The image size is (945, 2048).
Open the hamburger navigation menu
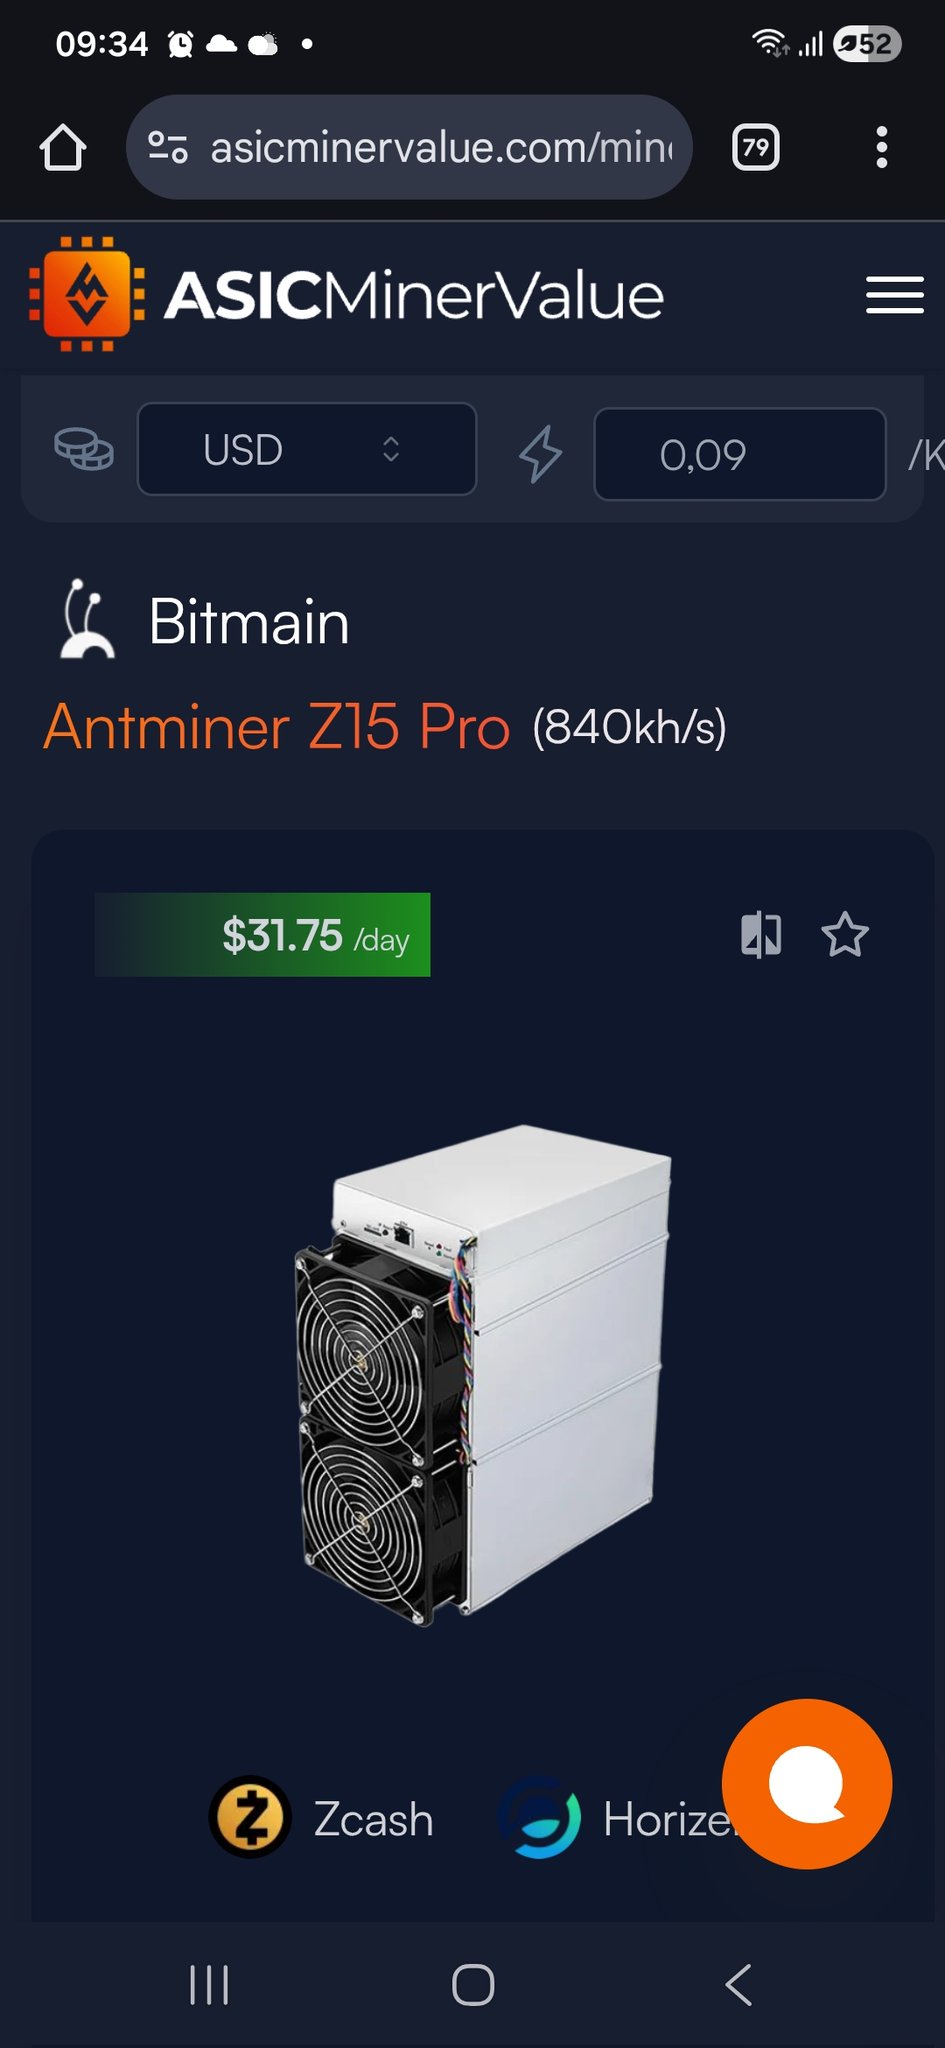pos(894,295)
